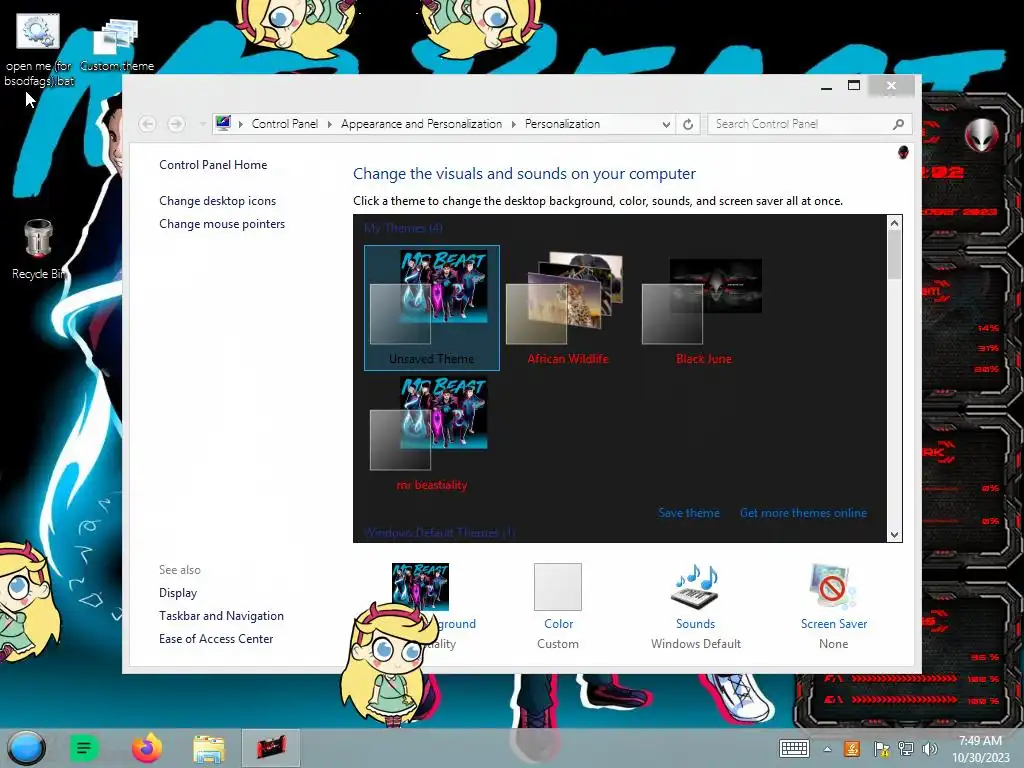Expand the arrow before Control Panel breadcrumb
The width and height of the screenshot is (1024, 768).
click(x=240, y=124)
